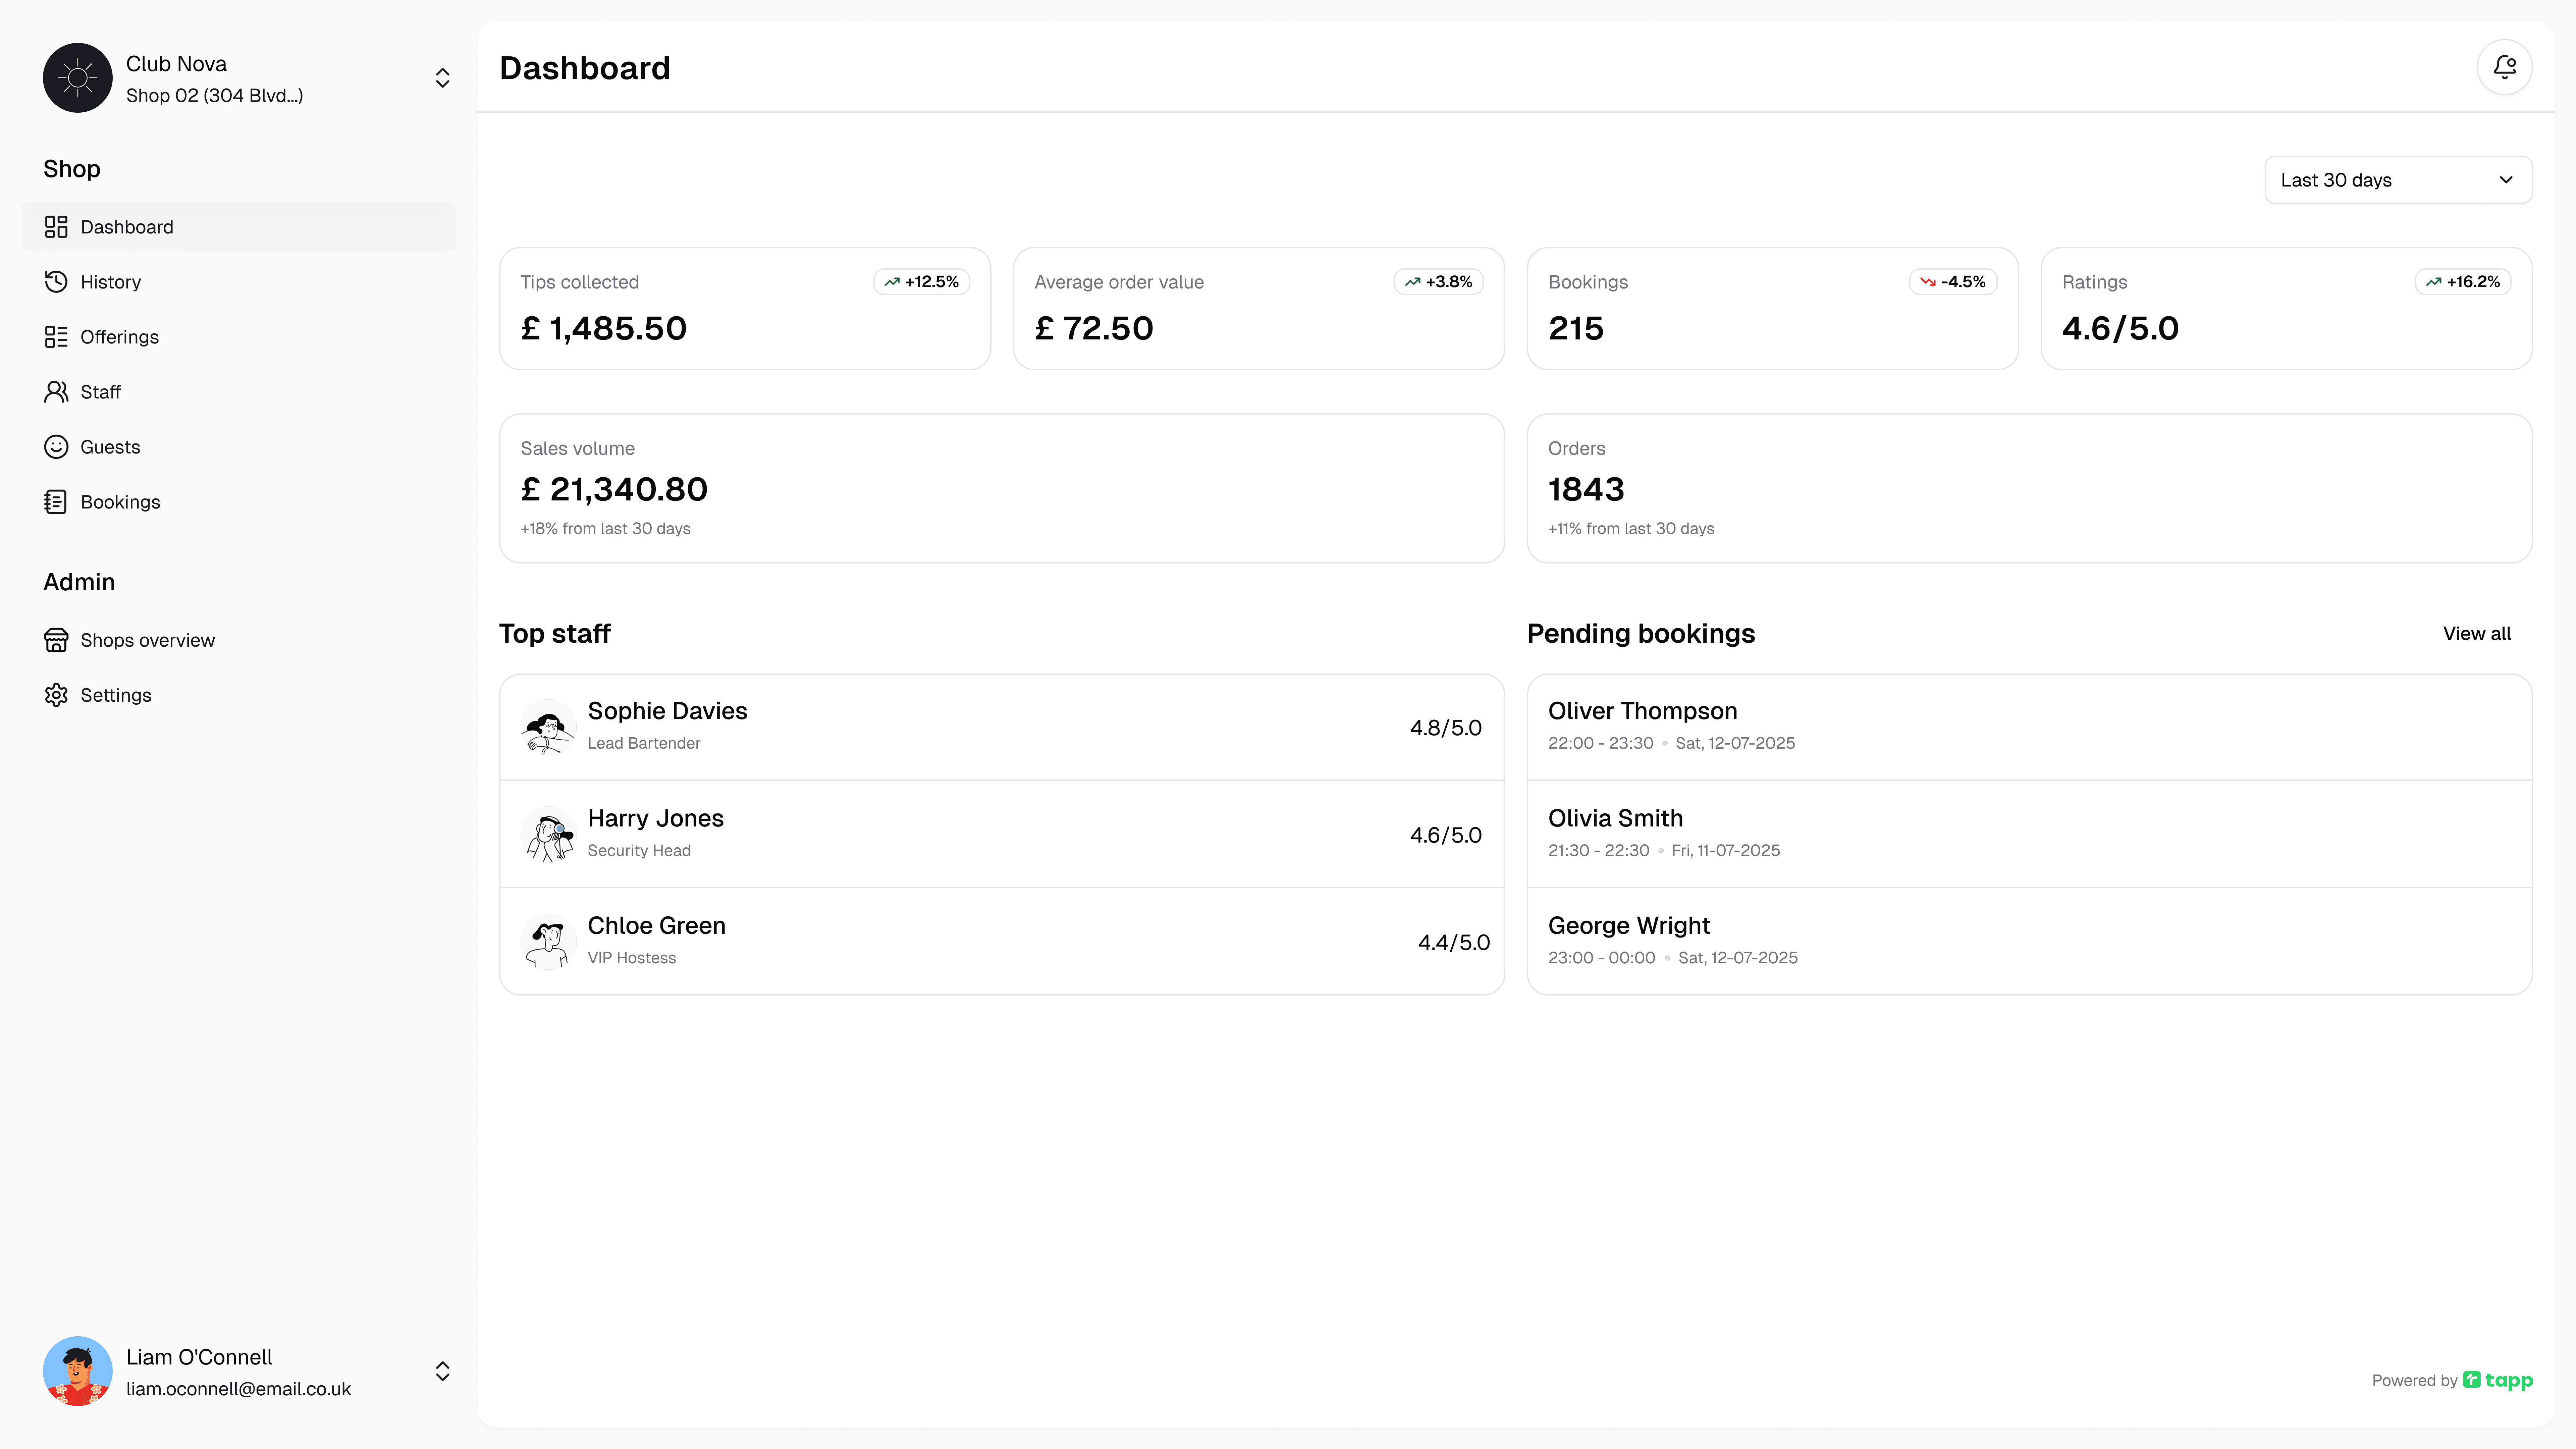Screen dimensions: 2576x1449
Task: Click the Shops overview storefront icon
Action: [56, 640]
